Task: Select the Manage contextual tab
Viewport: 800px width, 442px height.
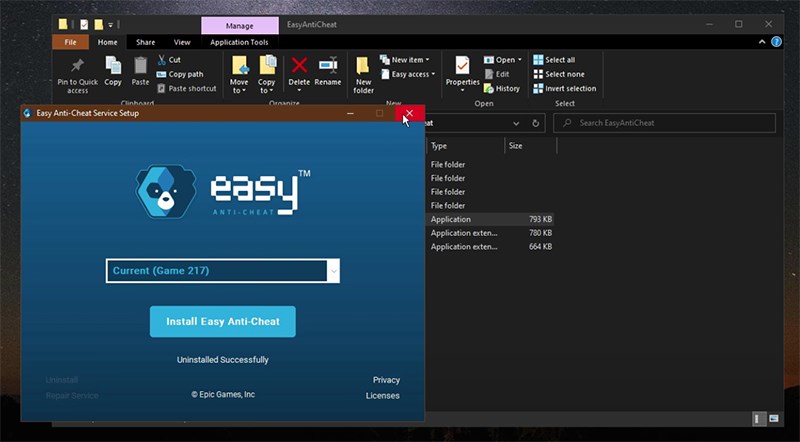Action: tap(240, 26)
